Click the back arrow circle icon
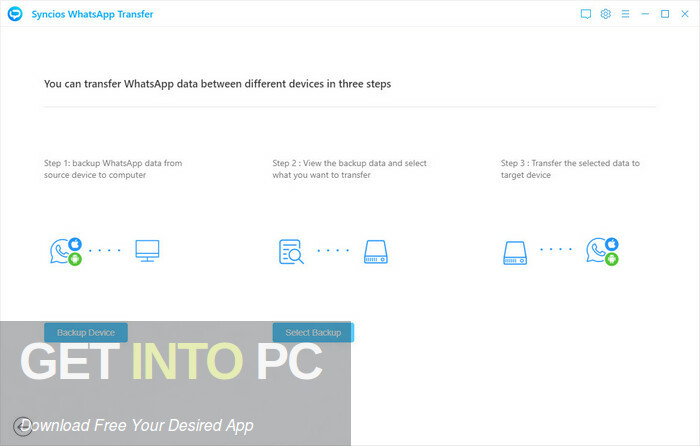The image size is (700, 446). (x=22, y=427)
